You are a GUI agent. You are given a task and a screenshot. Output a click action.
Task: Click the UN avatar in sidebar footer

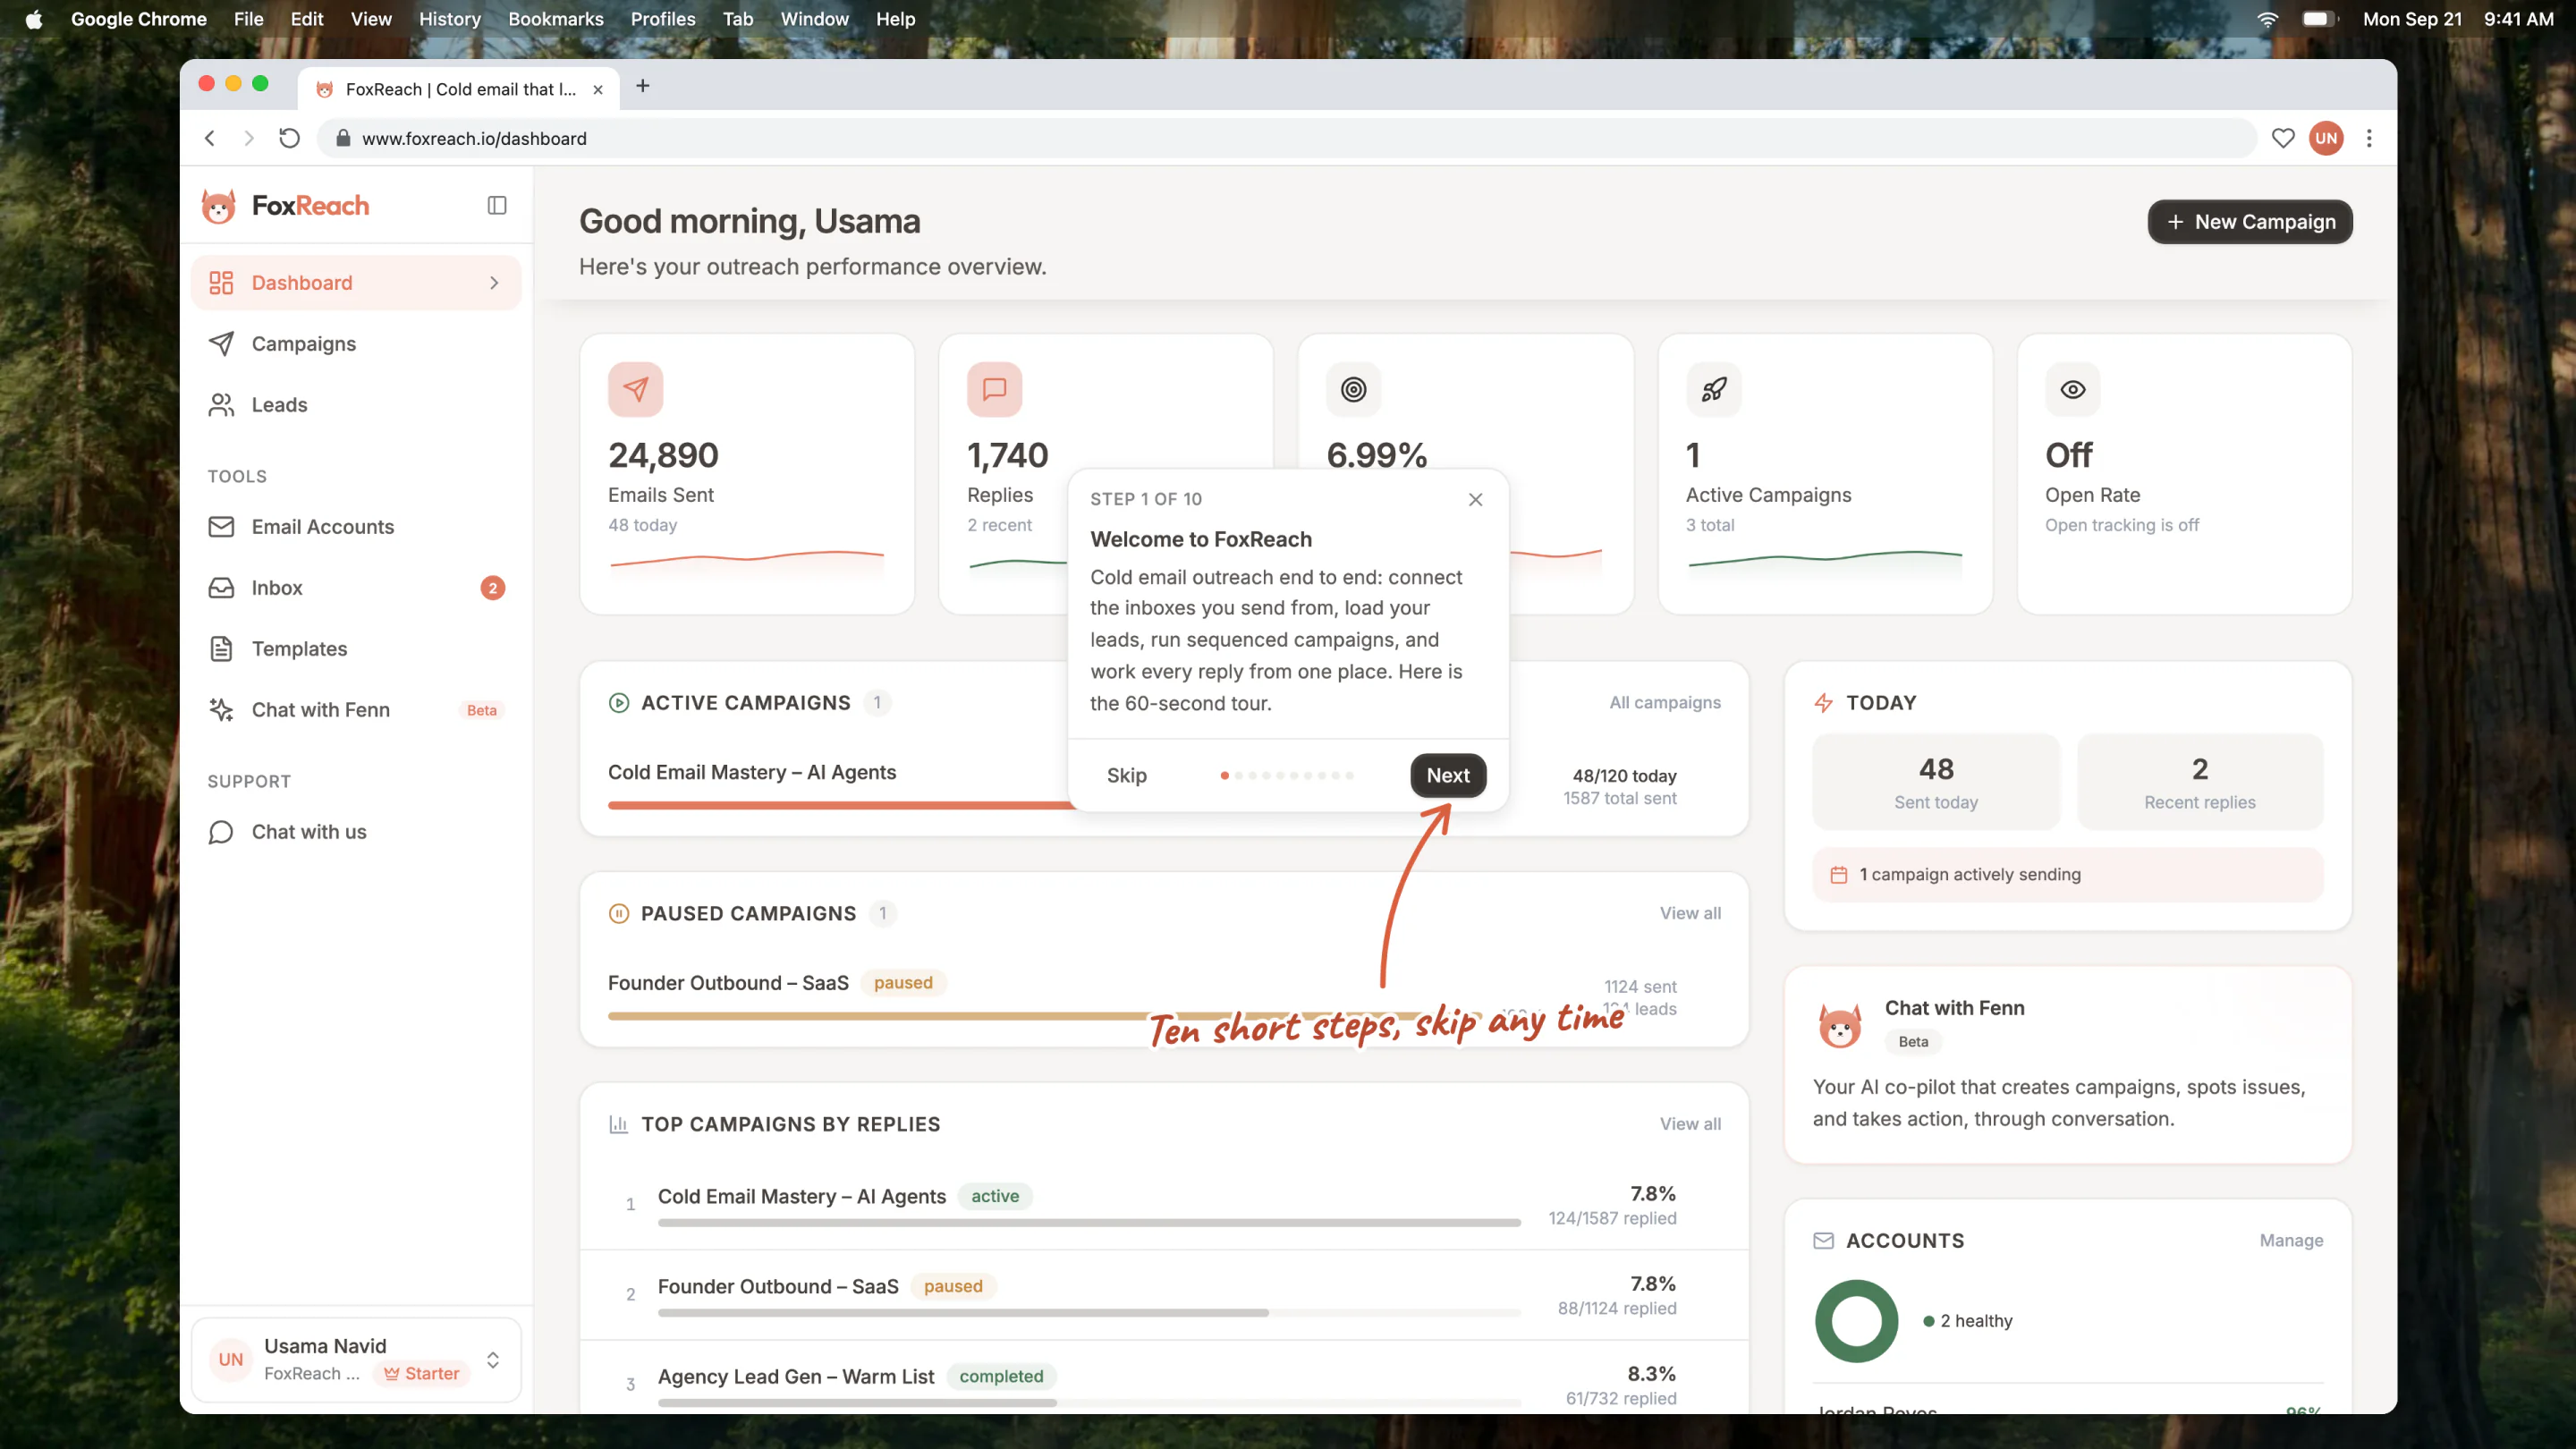231,1360
